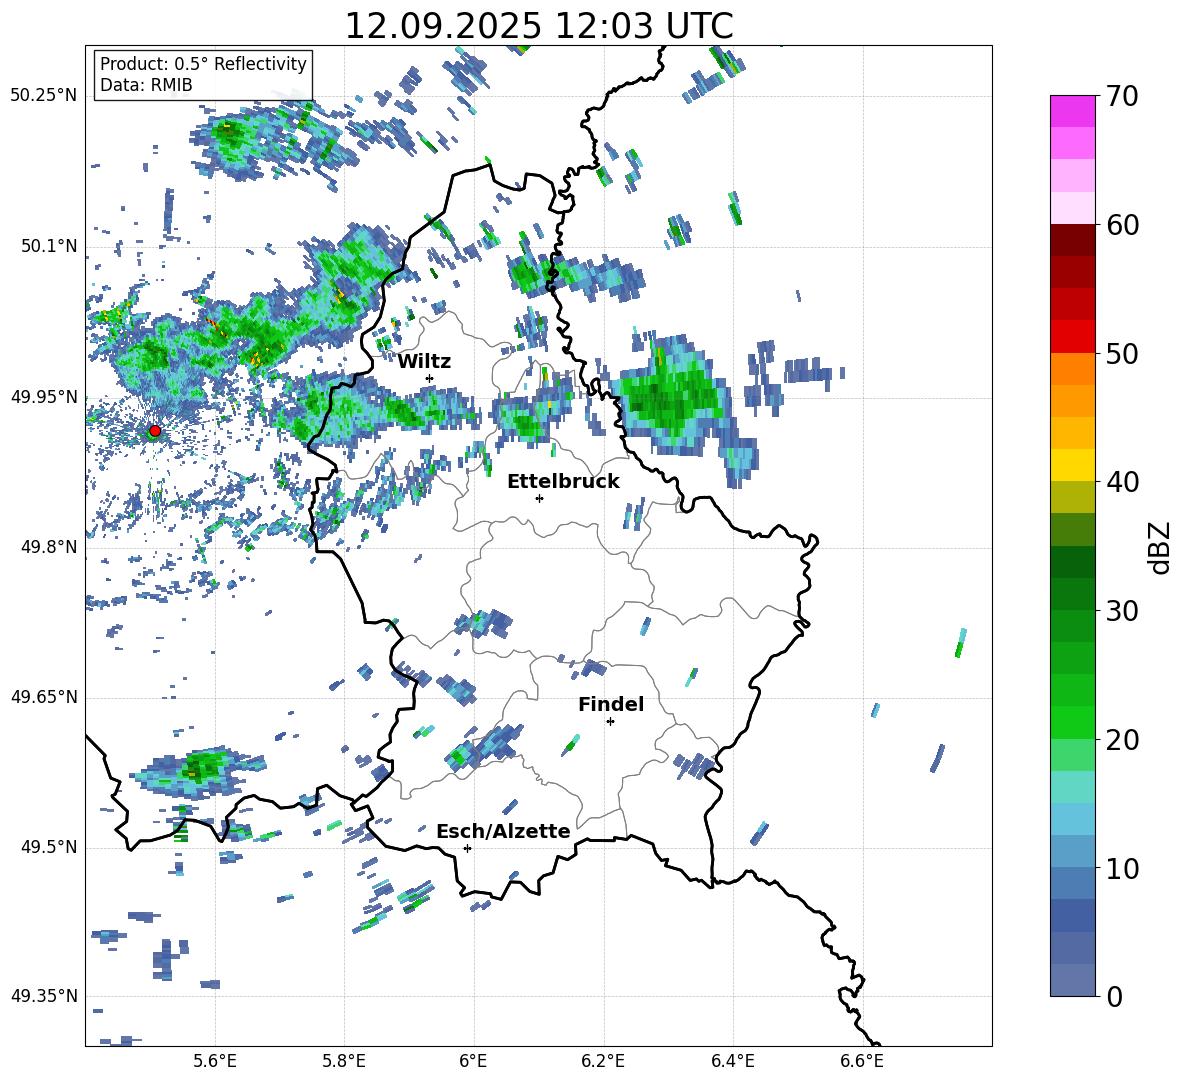The height and width of the screenshot is (1081, 1184).
Task: Click the dBZ colorbar axis label
Action: pyautogui.click(x=1159, y=547)
